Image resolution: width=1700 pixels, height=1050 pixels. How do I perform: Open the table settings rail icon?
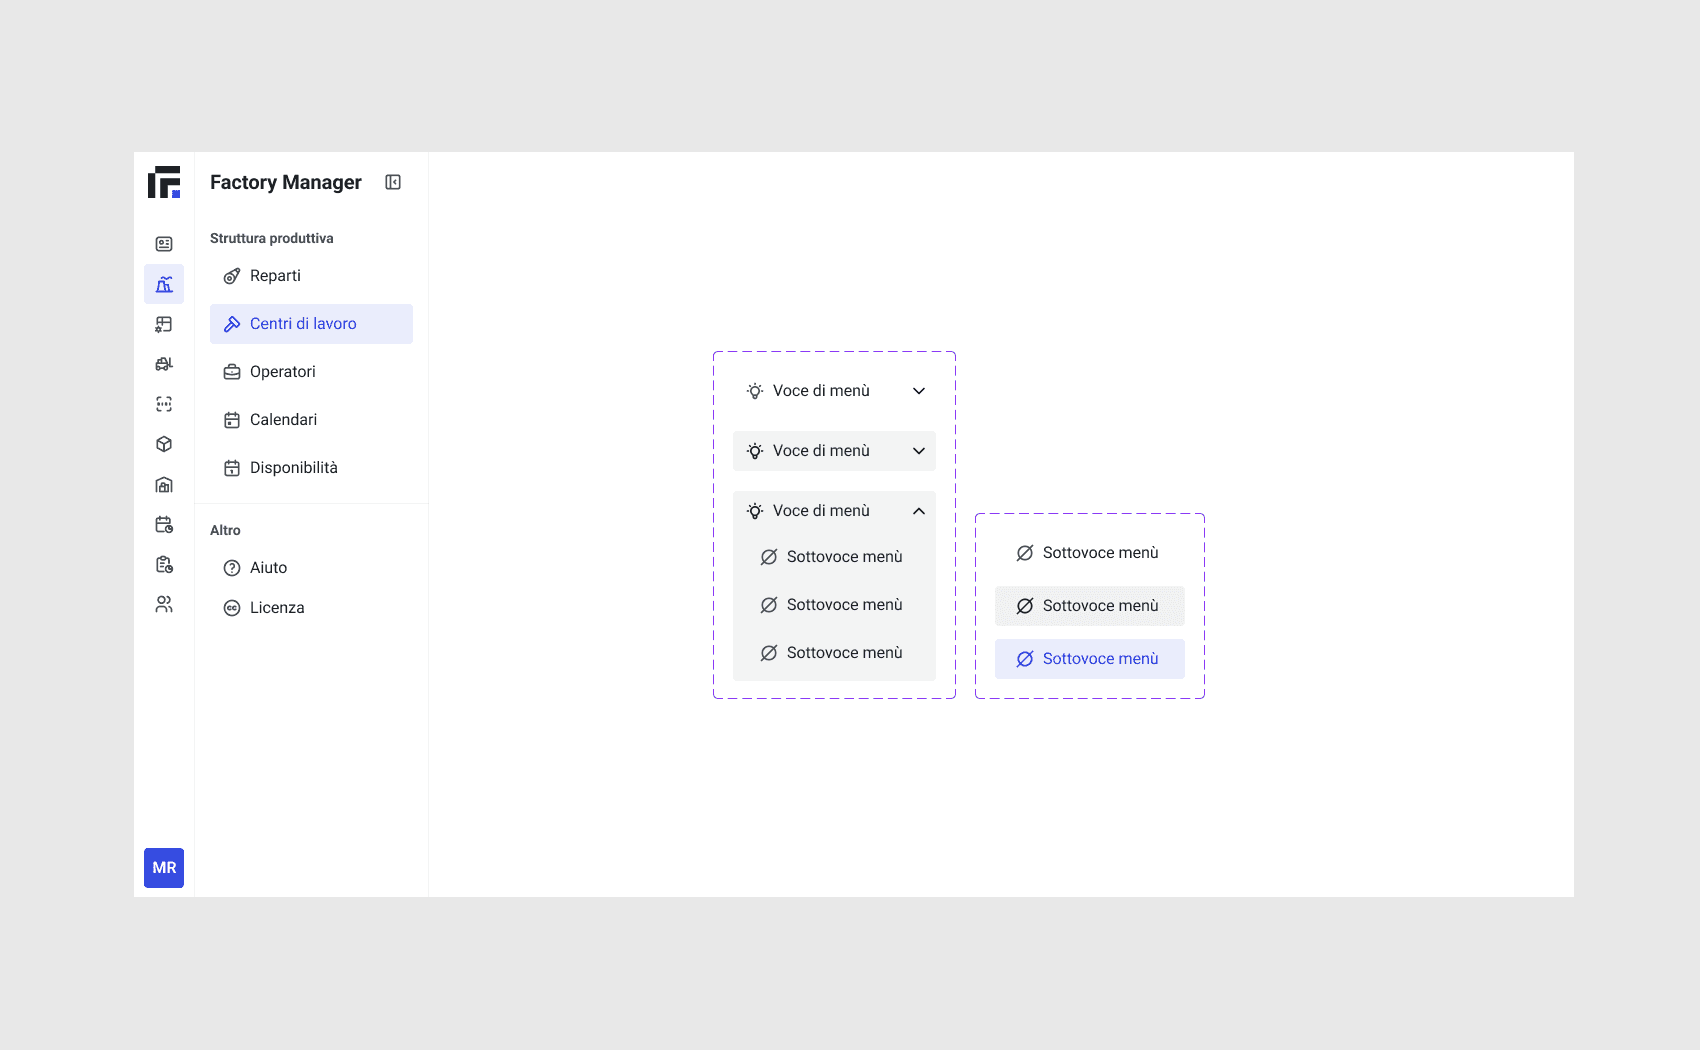pyautogui.click(x=164, y=324)
